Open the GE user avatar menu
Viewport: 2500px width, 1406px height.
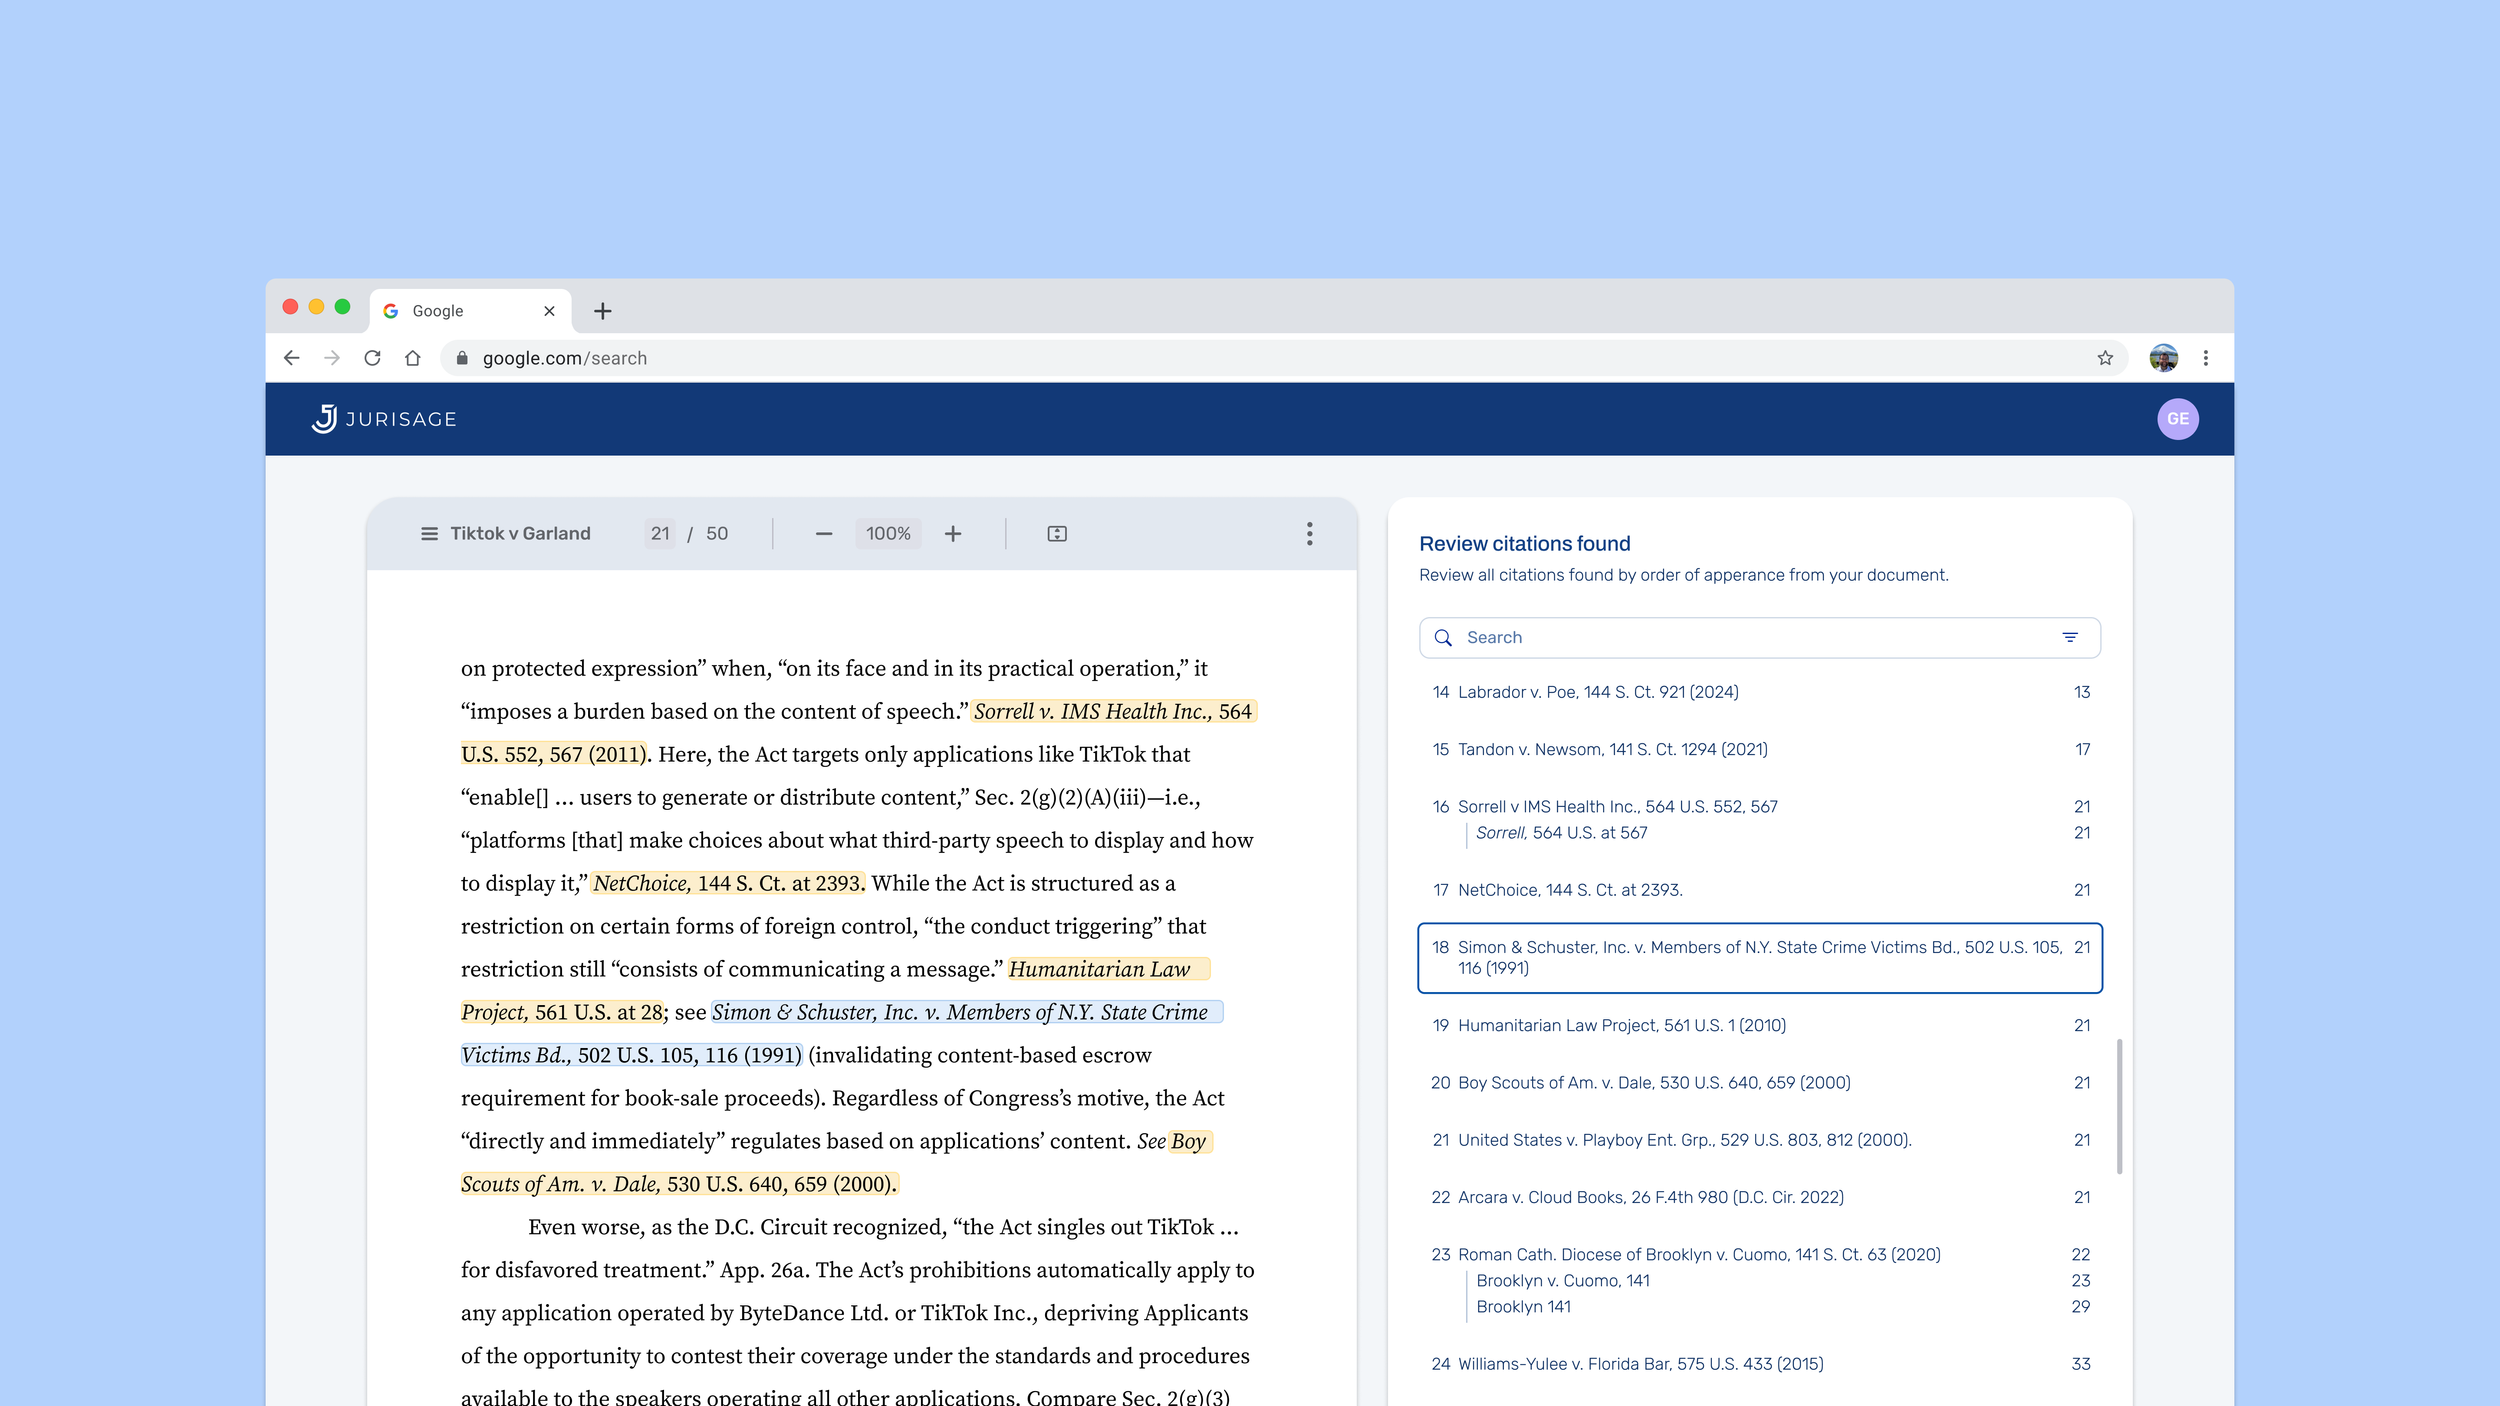tap(2177, 419)
